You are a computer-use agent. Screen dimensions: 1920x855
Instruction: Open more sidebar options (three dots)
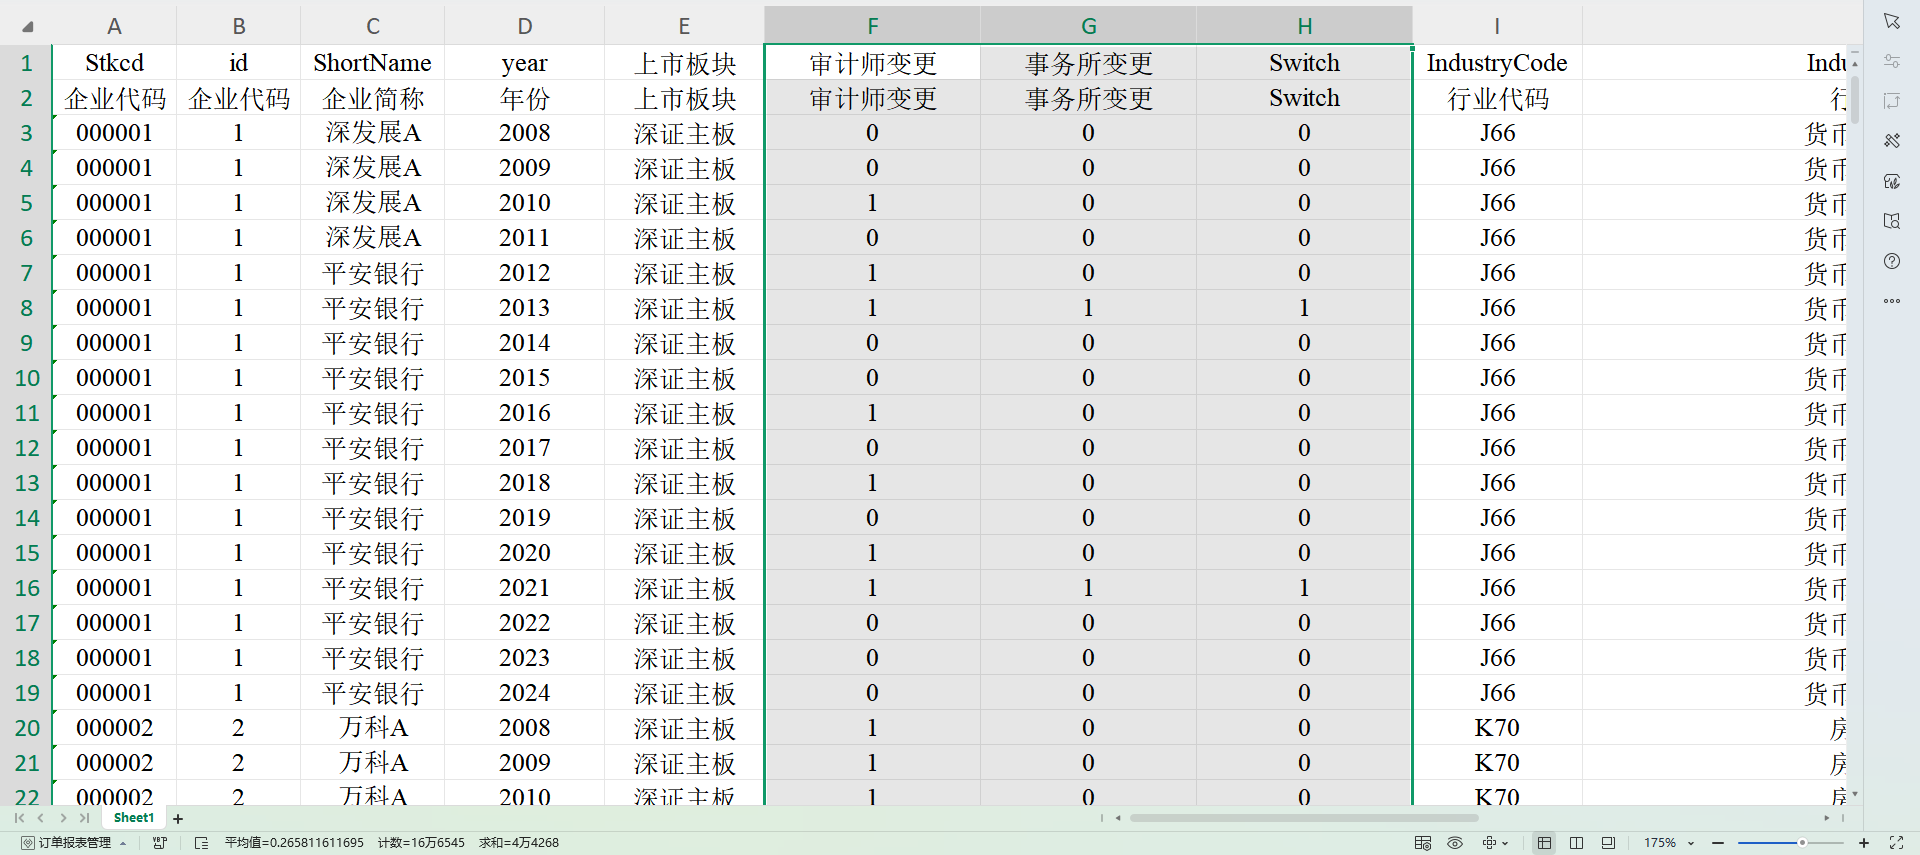tap(1891, 301)
